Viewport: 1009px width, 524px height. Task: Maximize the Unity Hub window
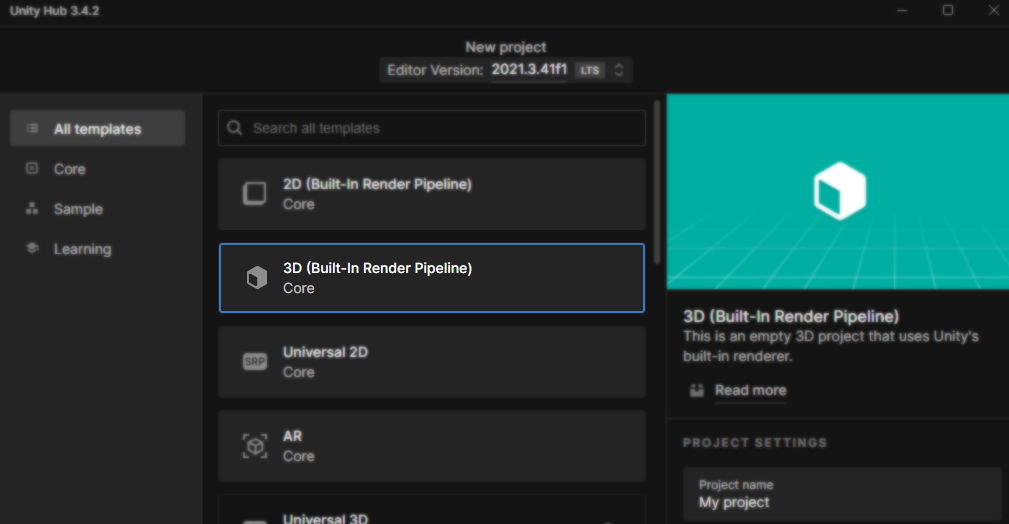pyautogui.click(x=948, y=10)
